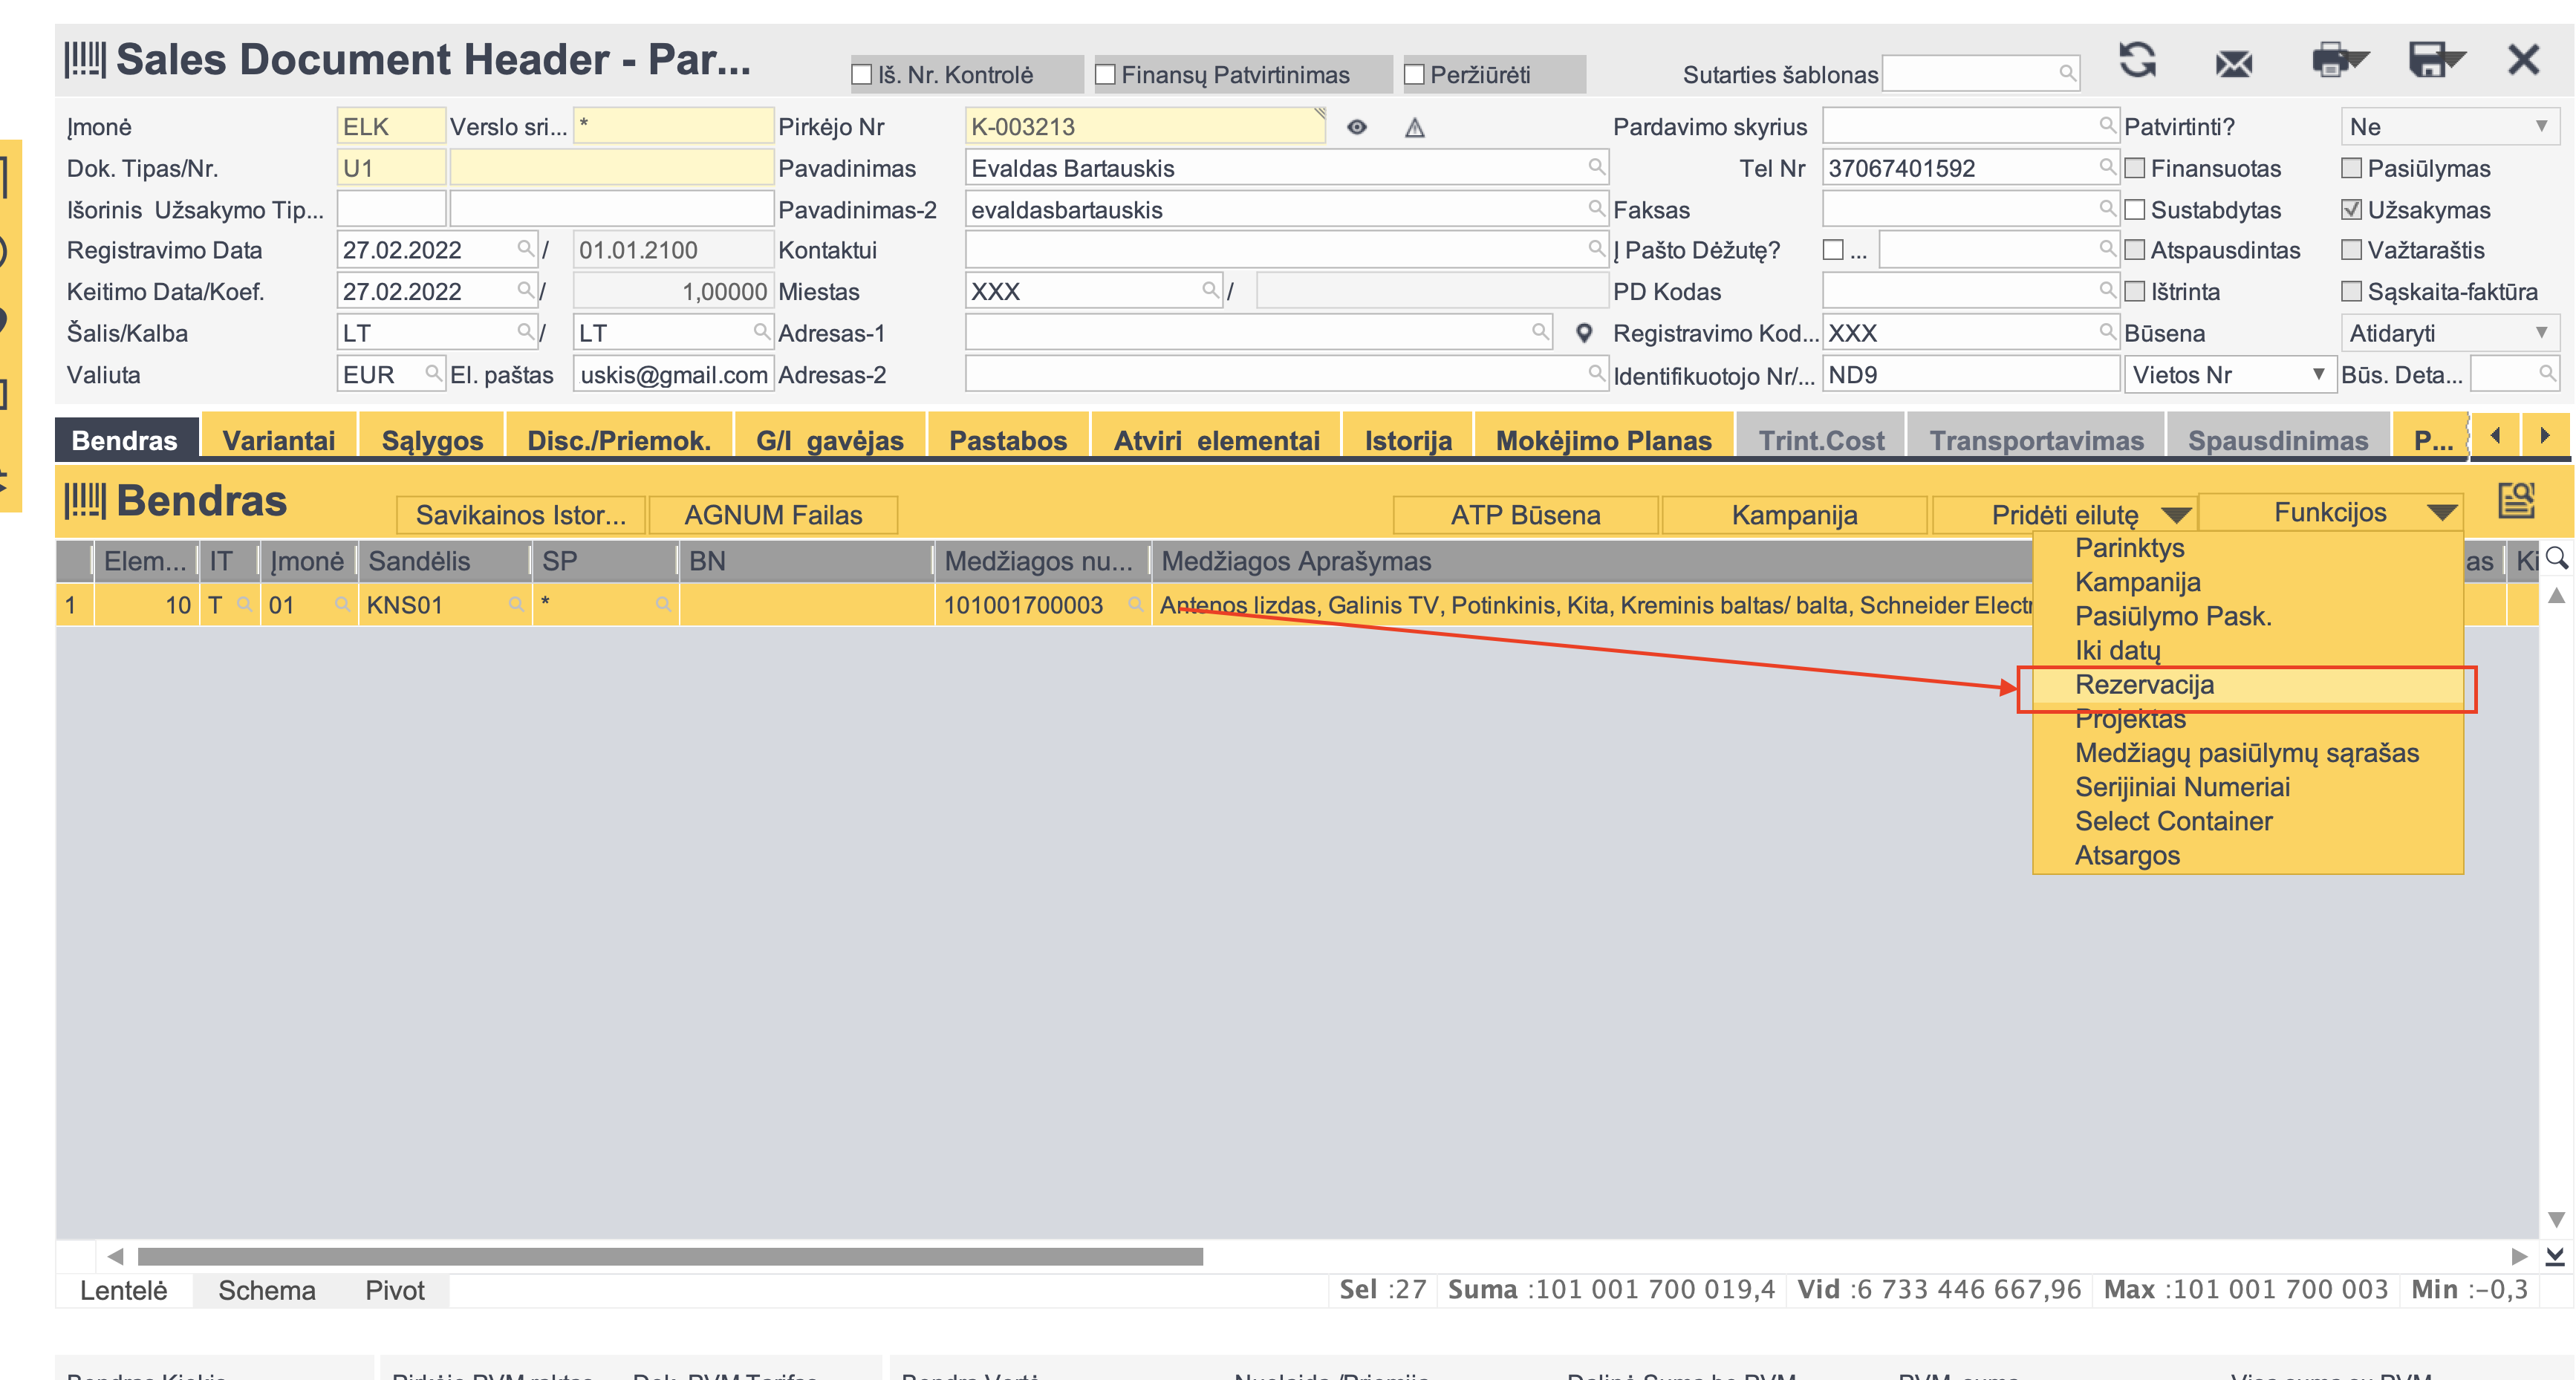Click the horizontal scrollbar thumb
The image size is (2576, 1380).
click(670, 1256)
